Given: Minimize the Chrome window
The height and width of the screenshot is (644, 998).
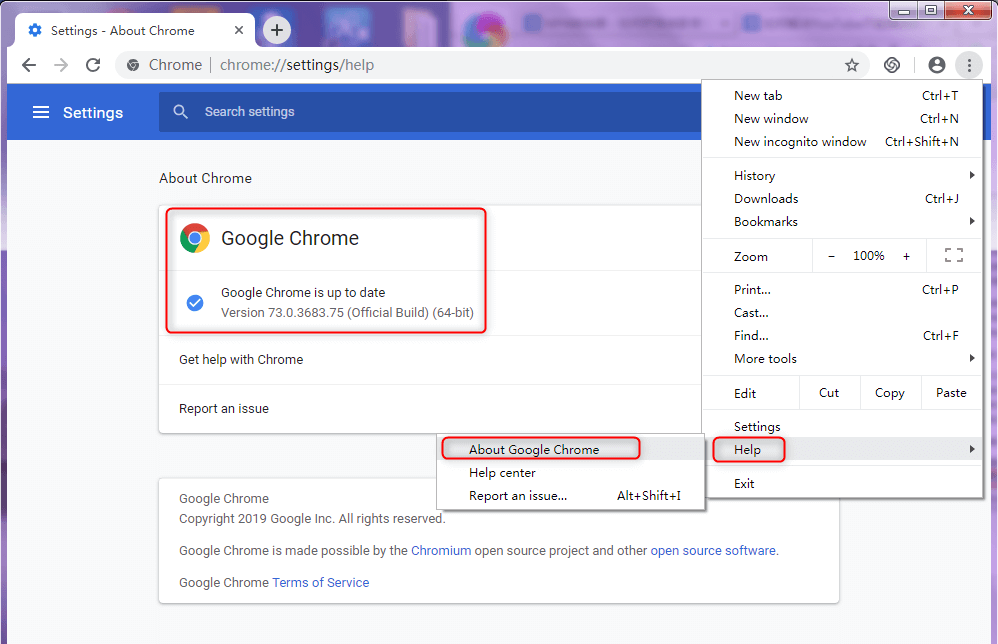Looking at the screenshot, I should [x=903, y=10].
